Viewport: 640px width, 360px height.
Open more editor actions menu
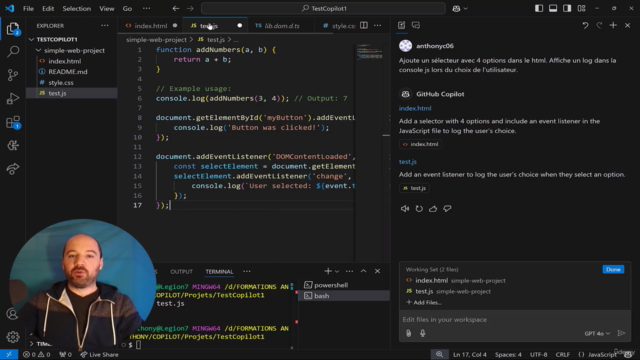(378, 25)
